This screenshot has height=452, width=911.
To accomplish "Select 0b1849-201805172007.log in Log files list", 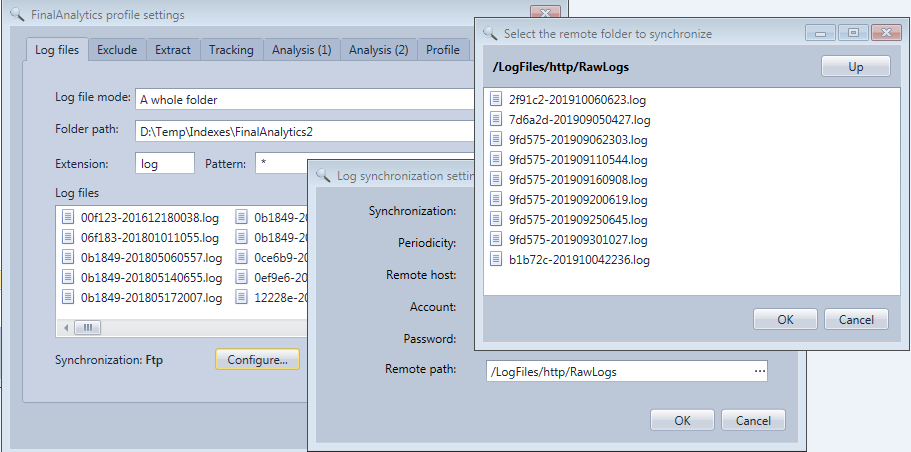I will point(151,297).
